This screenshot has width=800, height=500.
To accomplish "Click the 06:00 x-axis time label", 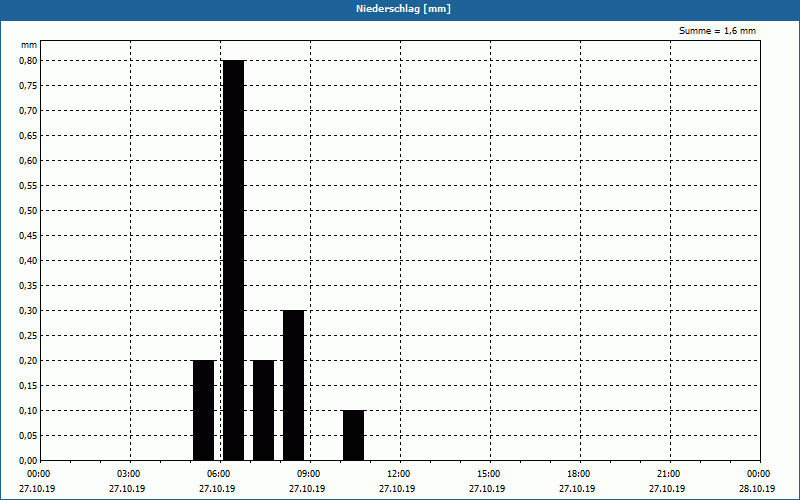I will point(219,474).
